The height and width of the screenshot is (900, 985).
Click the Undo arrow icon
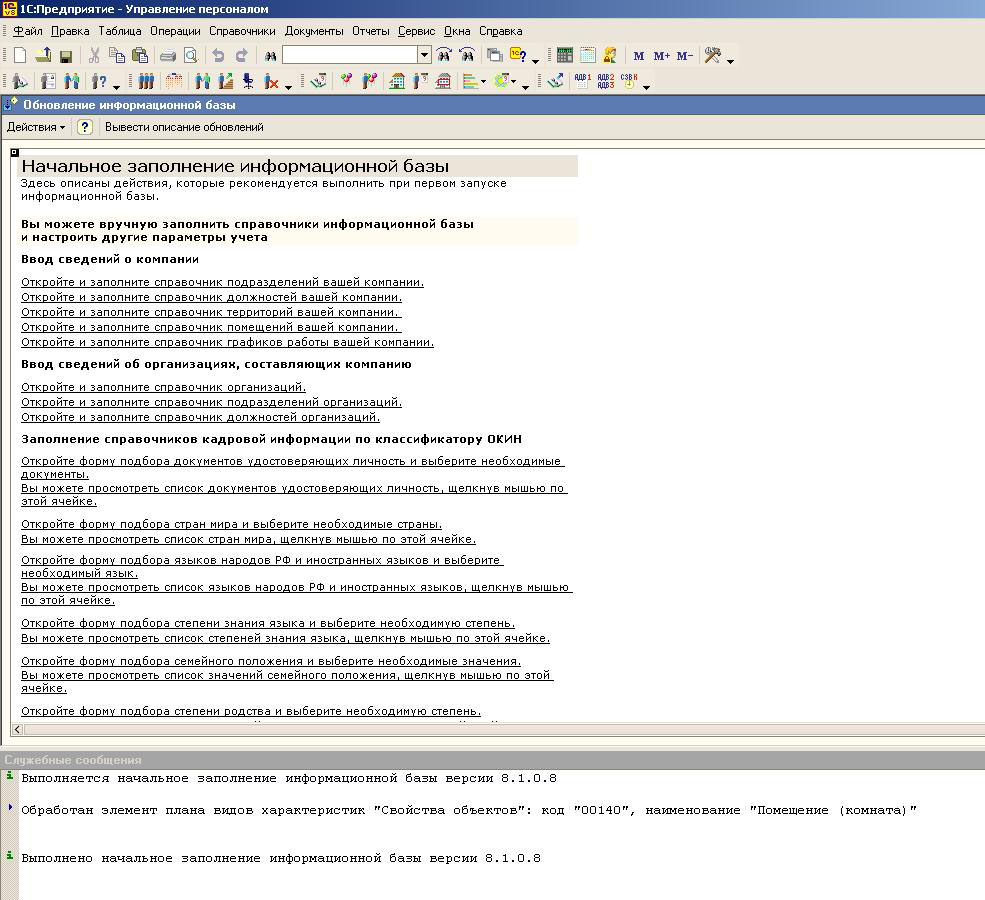click(218, 56)
